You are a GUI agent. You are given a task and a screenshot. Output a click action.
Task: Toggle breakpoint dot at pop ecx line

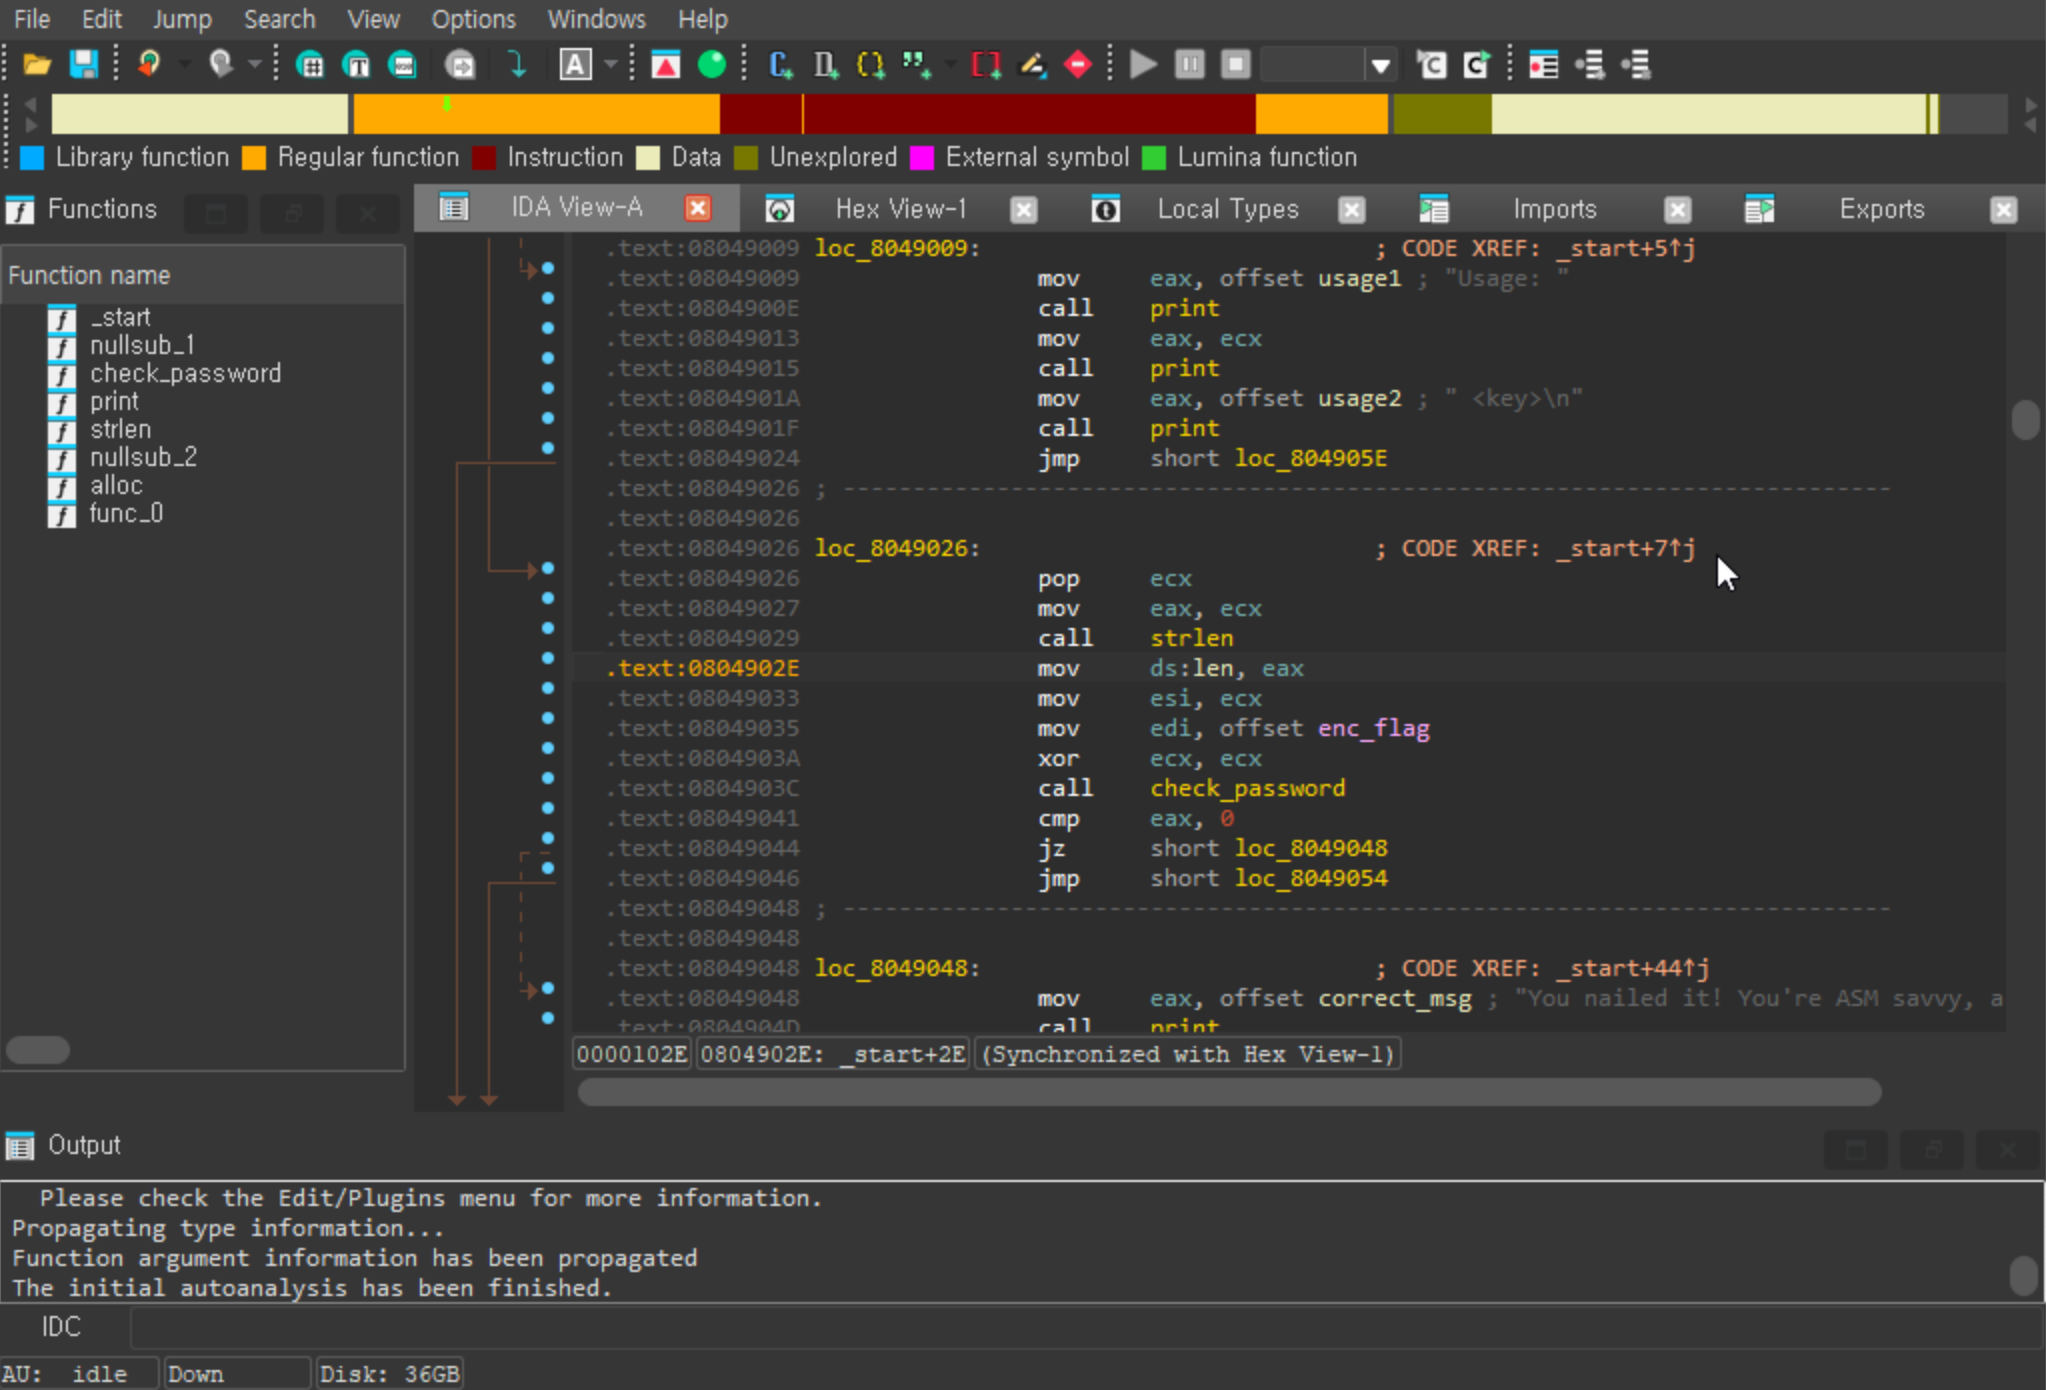click(x=548, y=568)
